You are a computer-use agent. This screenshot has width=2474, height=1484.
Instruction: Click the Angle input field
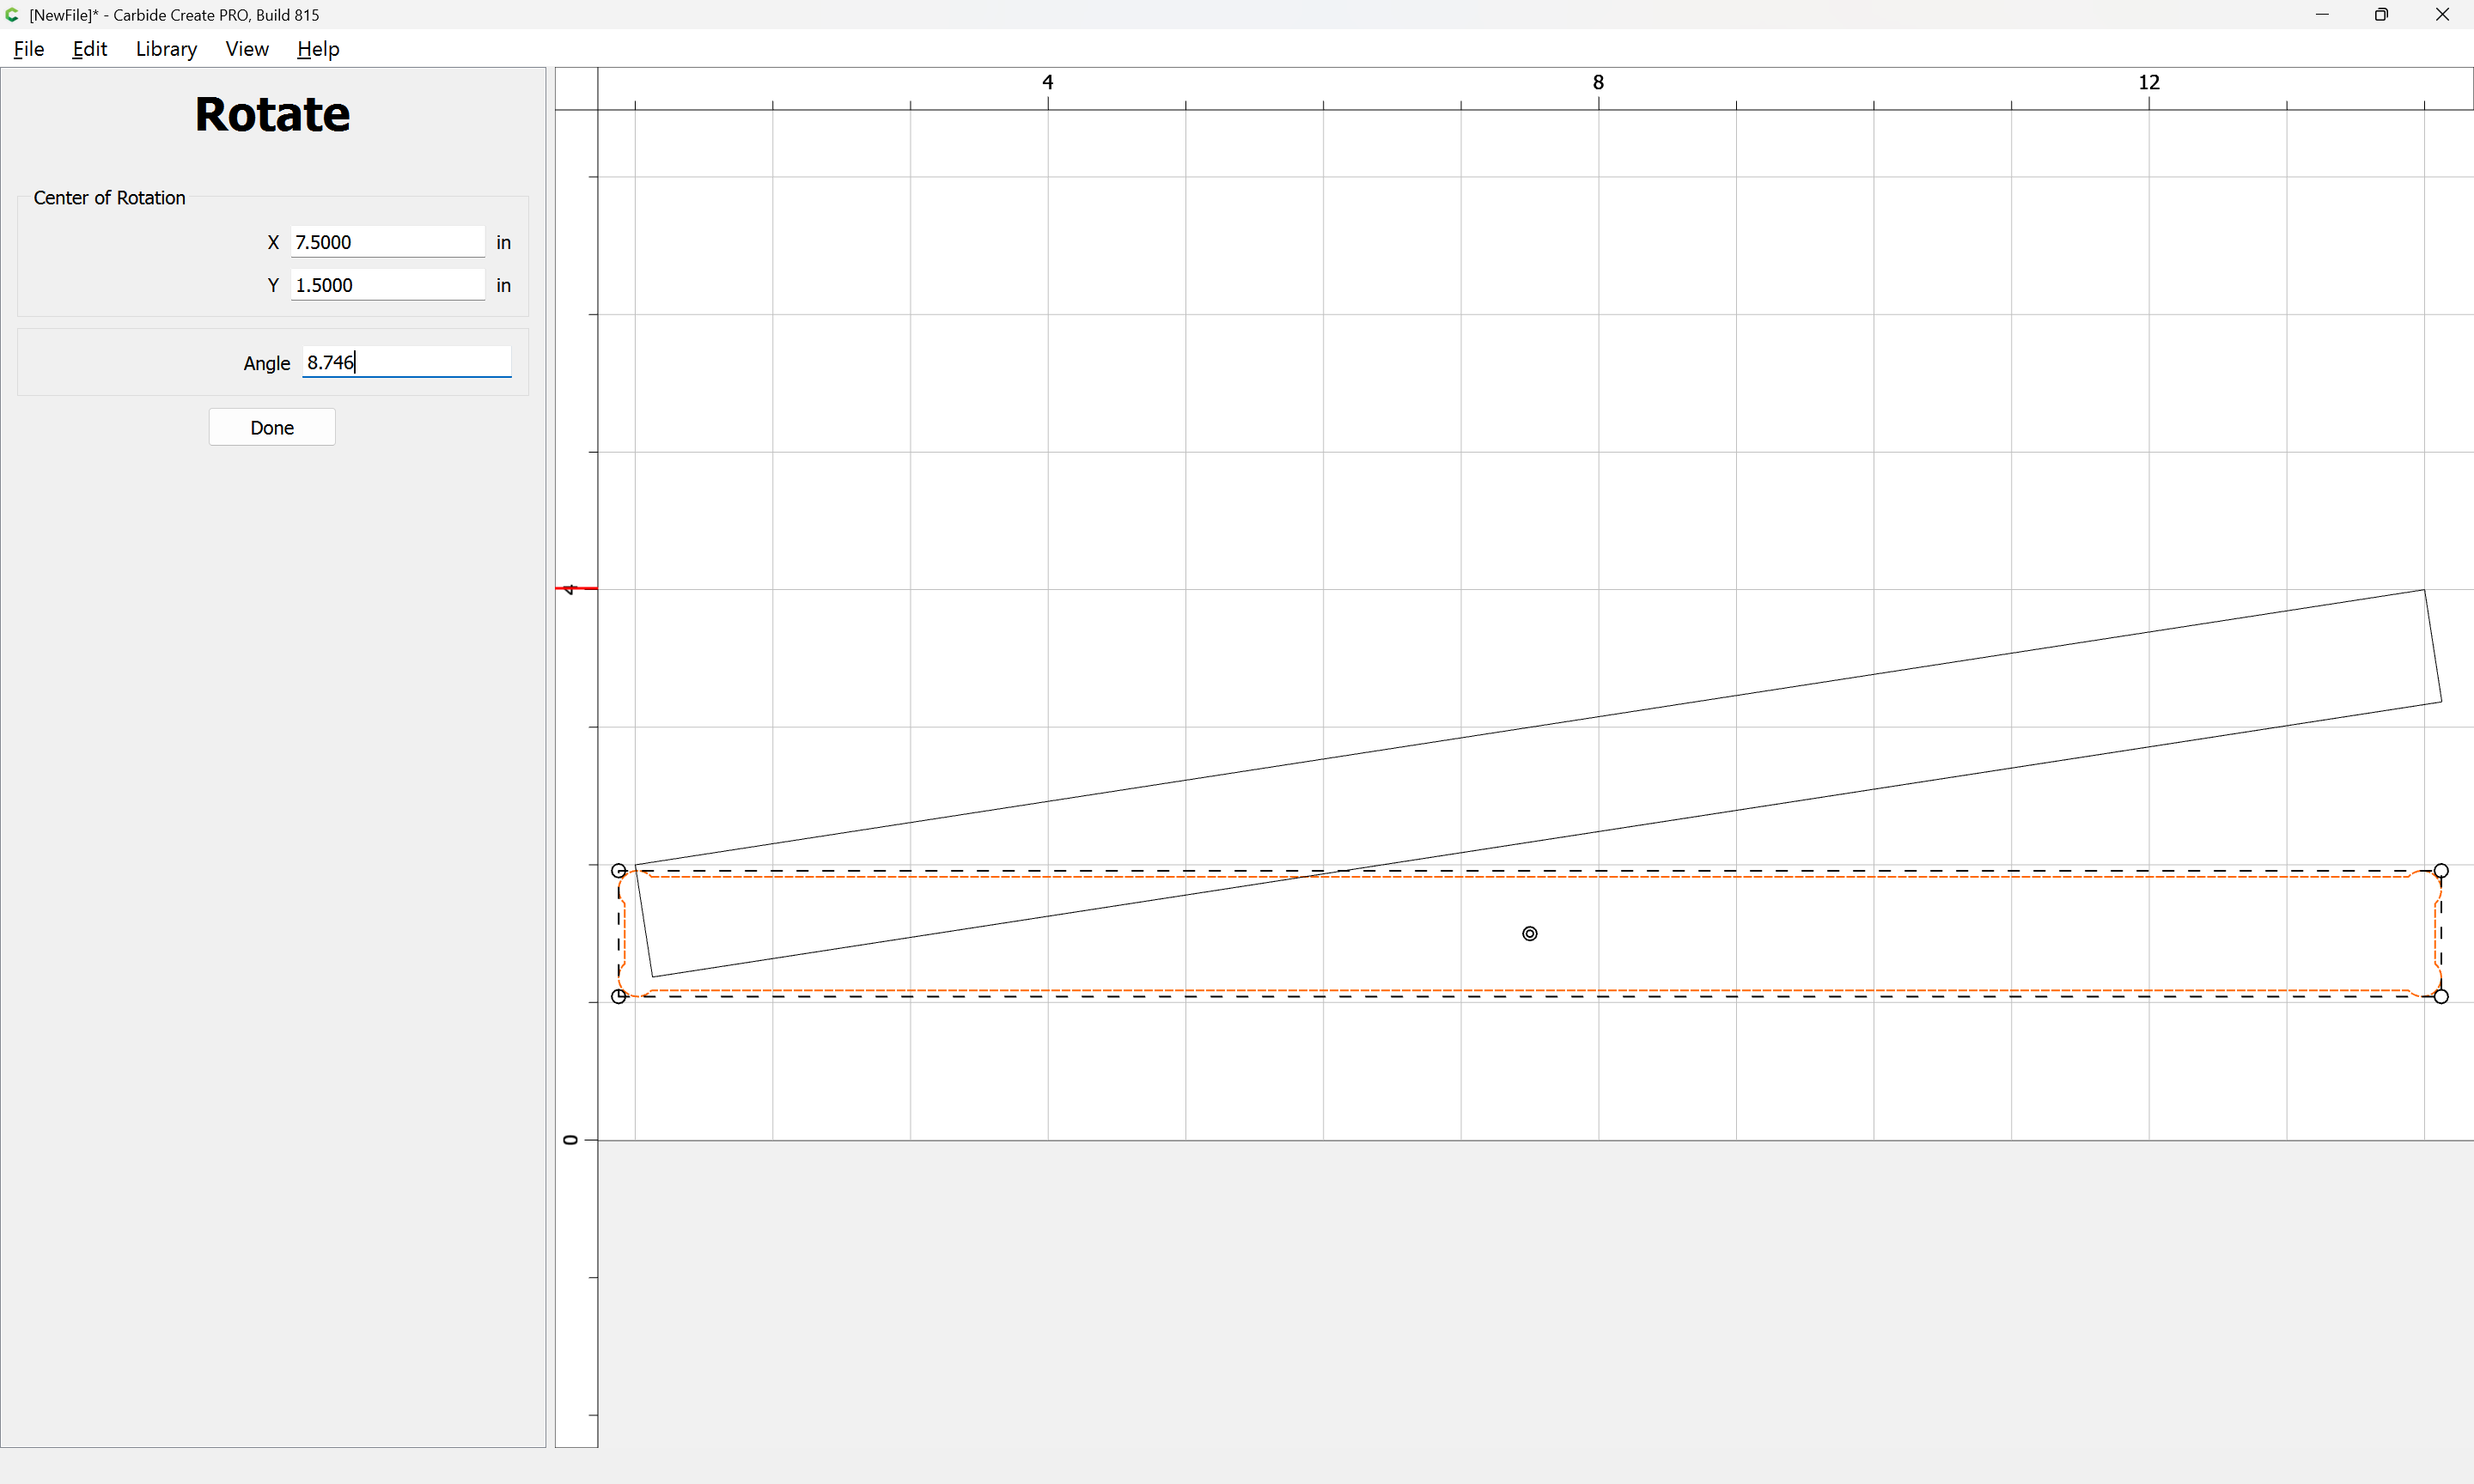407,362
